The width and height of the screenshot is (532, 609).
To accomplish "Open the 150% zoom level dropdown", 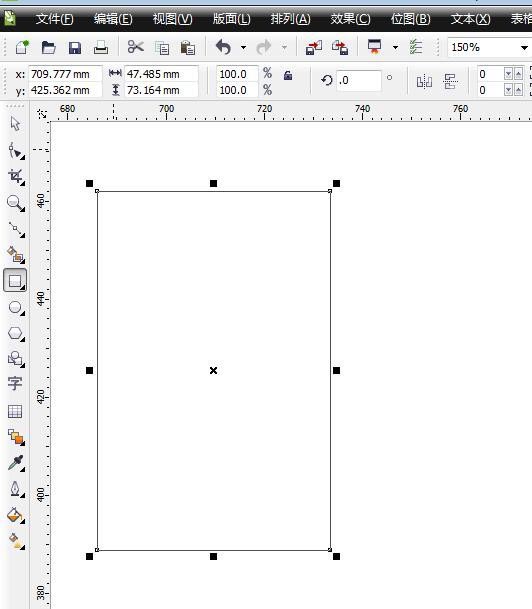I will [524, 48].
